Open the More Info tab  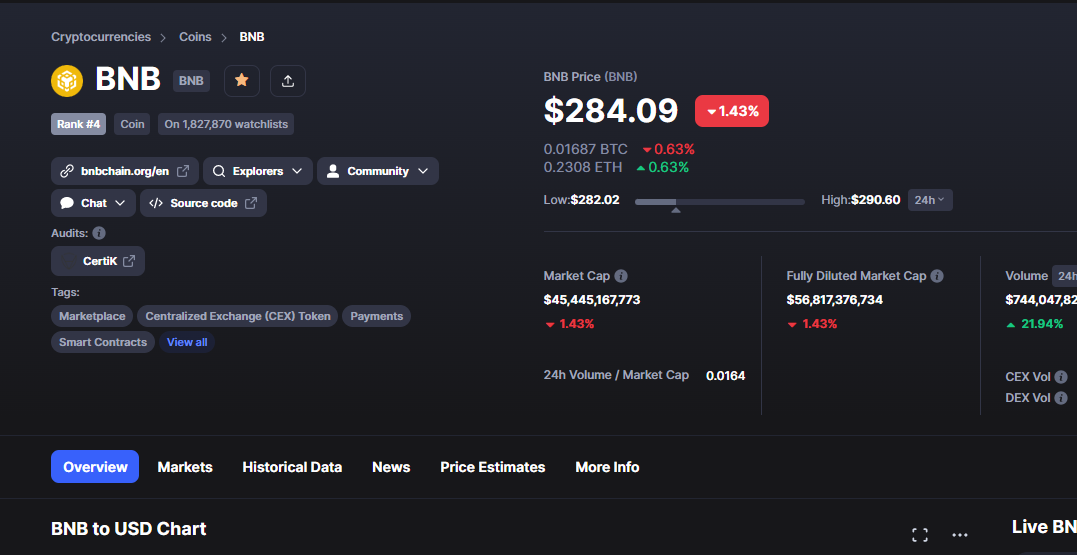tap(607, 467)
